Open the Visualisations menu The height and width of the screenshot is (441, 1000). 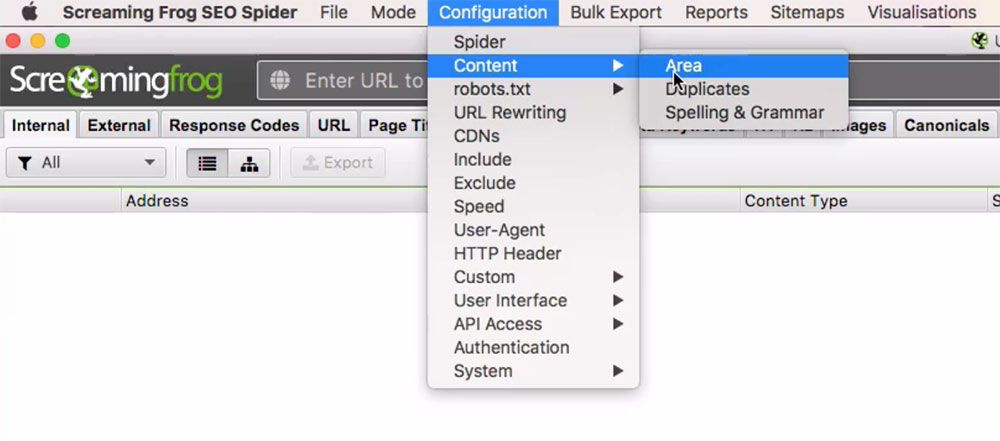click(x=922, y=12)
